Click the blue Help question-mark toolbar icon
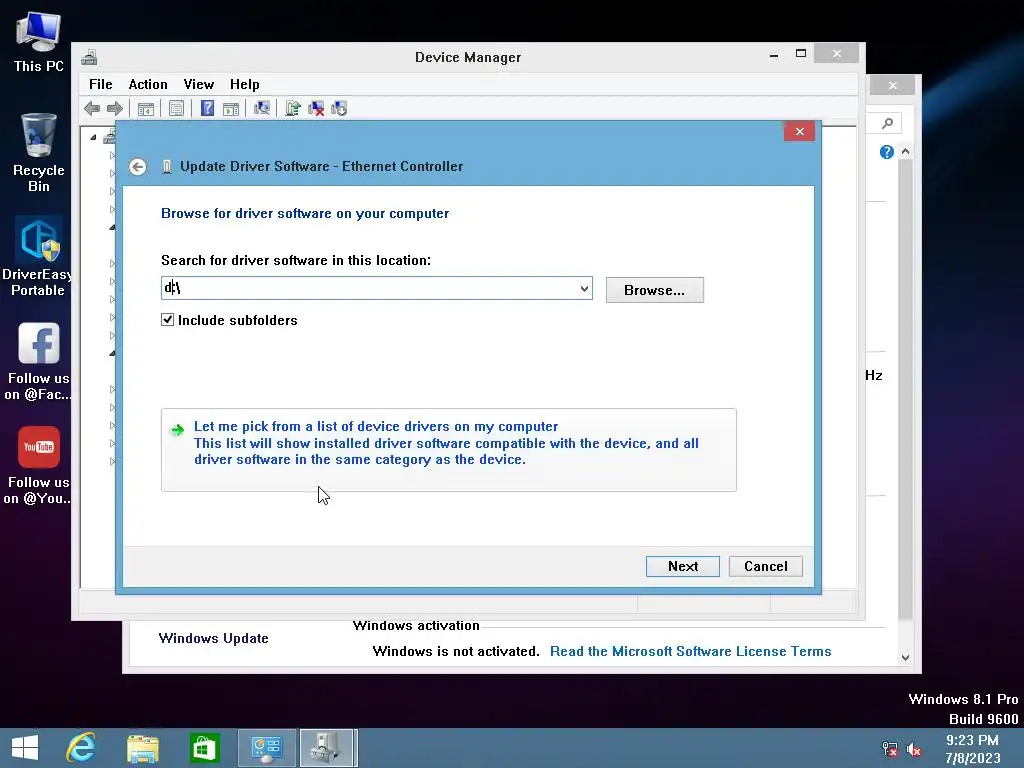1024x768 pixels. coord(207,108)
